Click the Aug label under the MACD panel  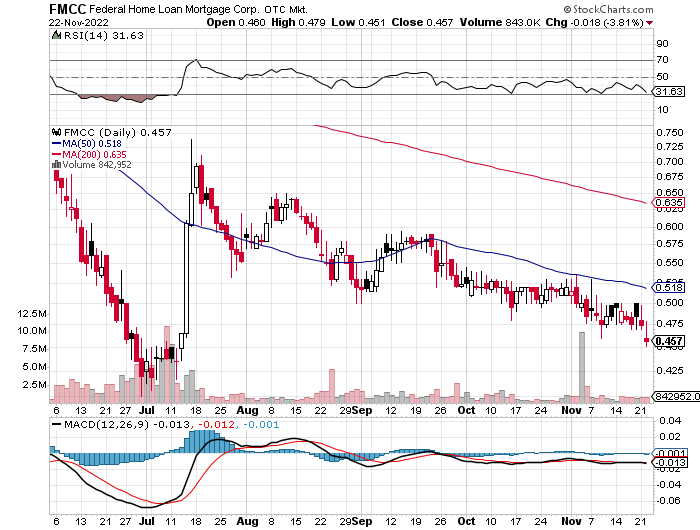click(x=247, y=522)
